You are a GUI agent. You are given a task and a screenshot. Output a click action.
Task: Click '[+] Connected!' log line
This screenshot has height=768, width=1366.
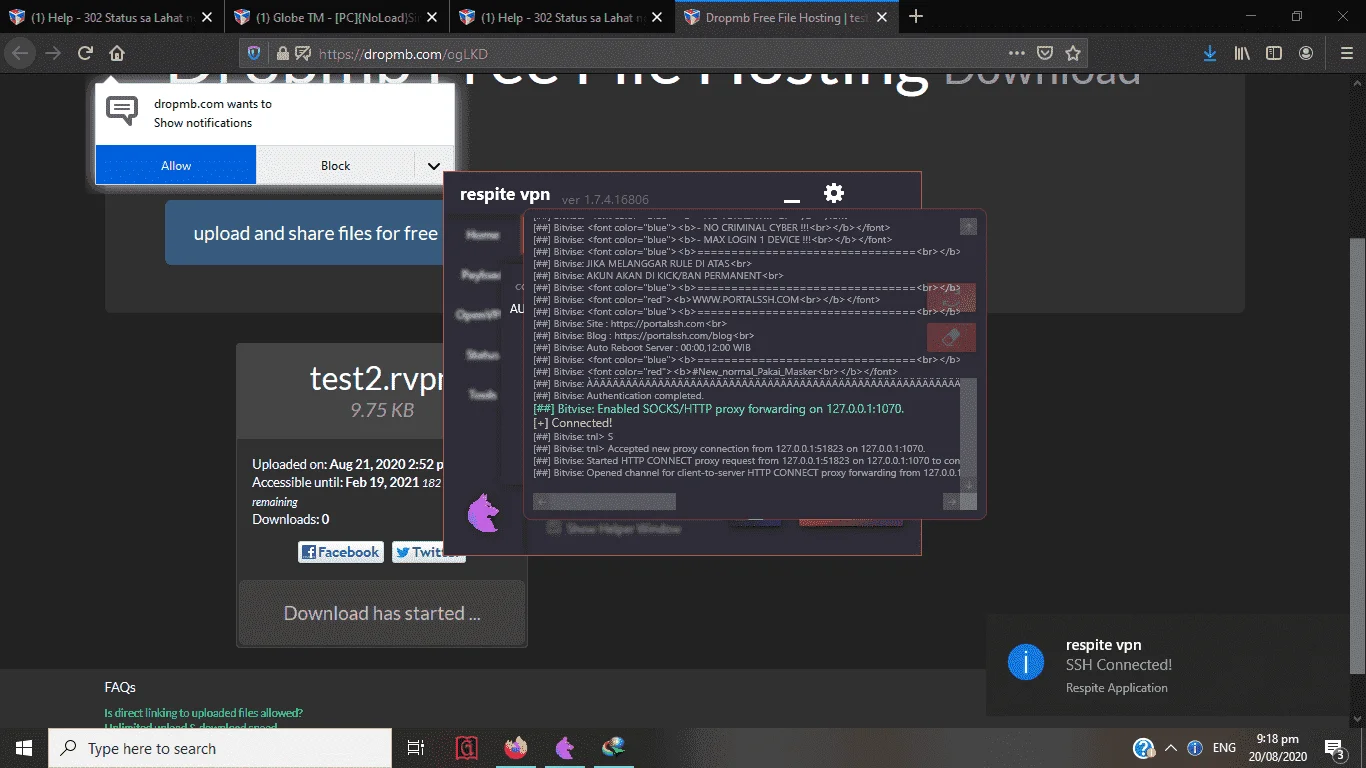(x=573, y=423)
